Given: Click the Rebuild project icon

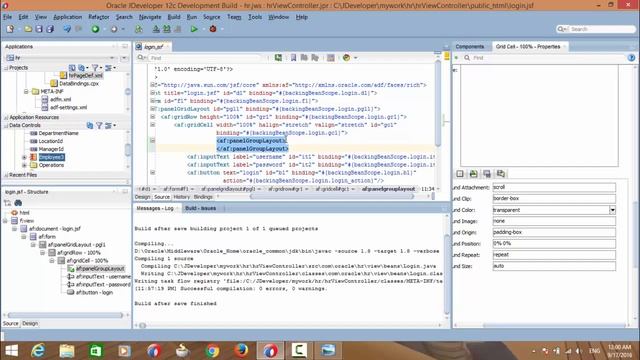Looking at the screenshot, I should pos(167,29).
